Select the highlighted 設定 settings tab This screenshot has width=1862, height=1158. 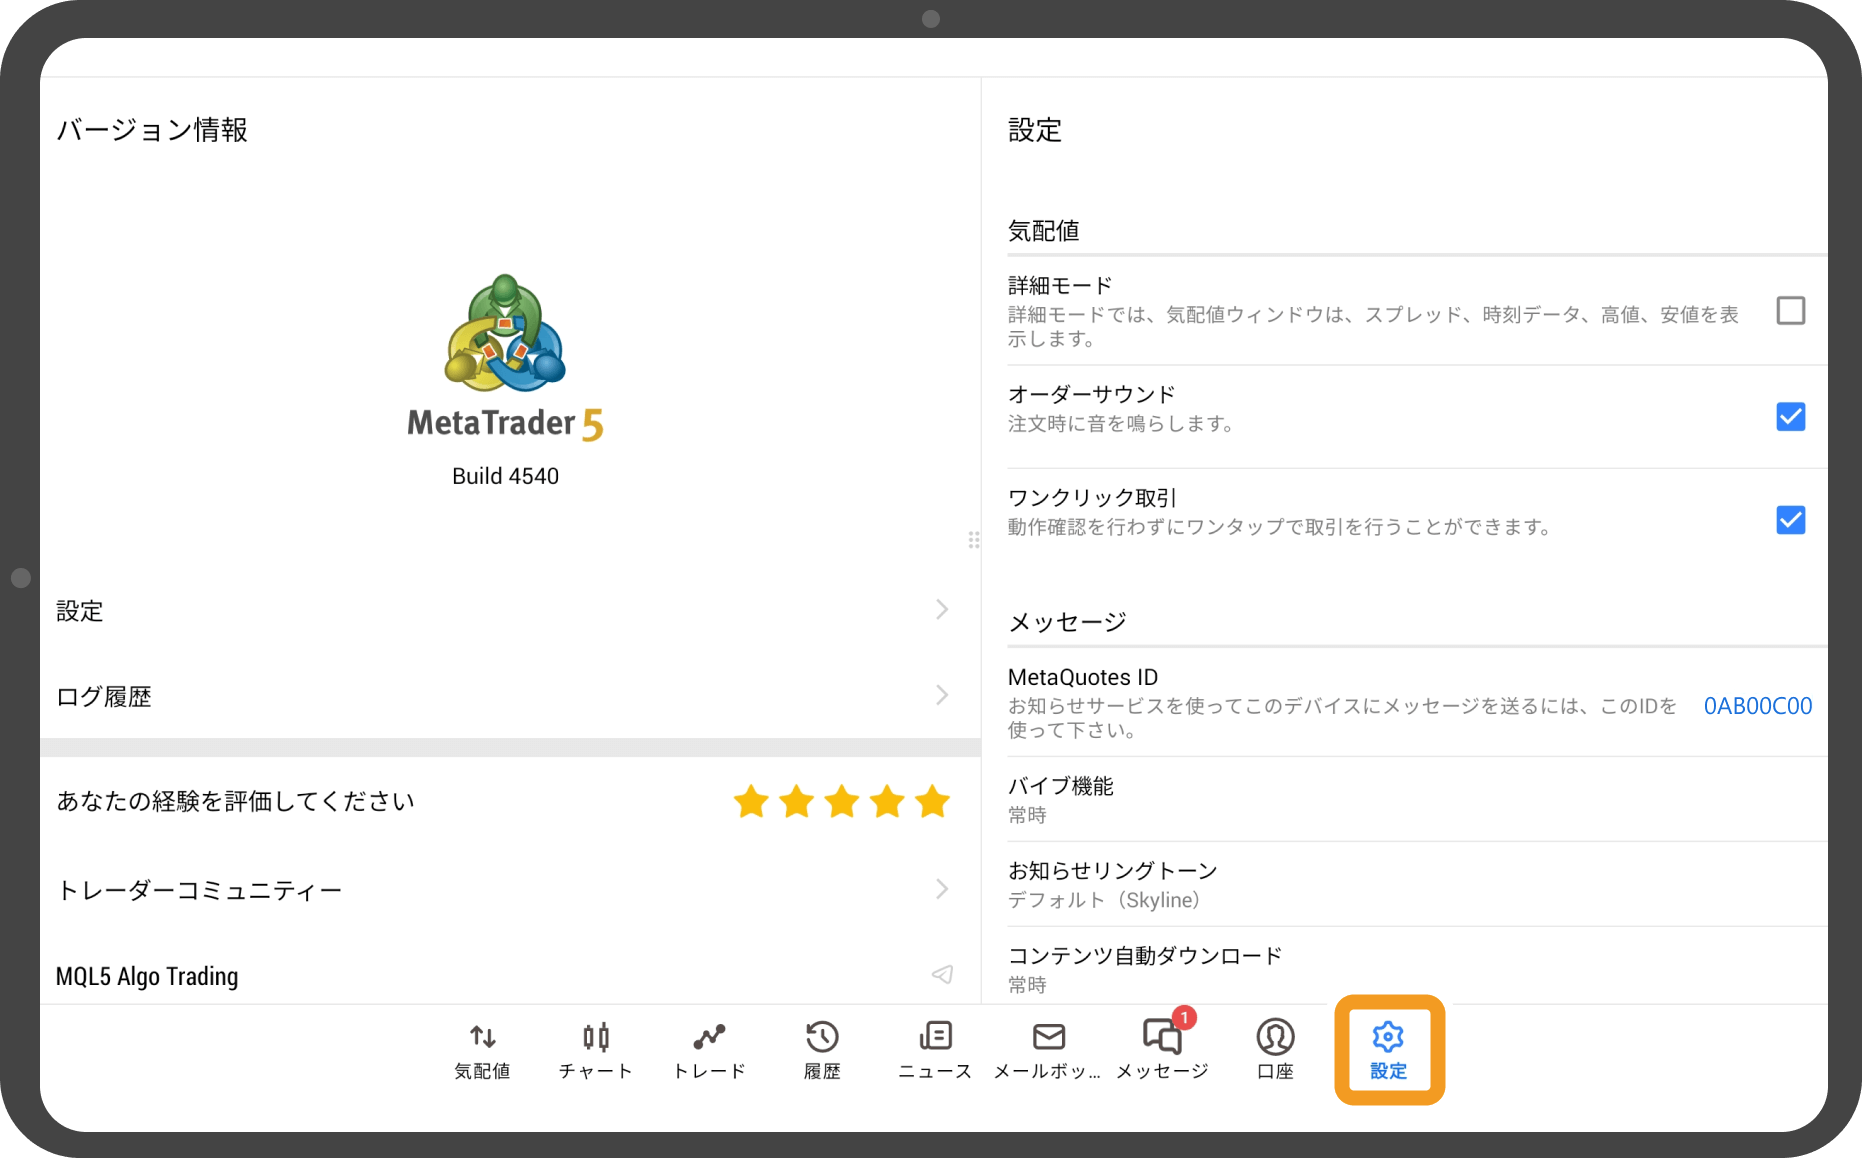pyautogui.click(x=1388, y=1048)
